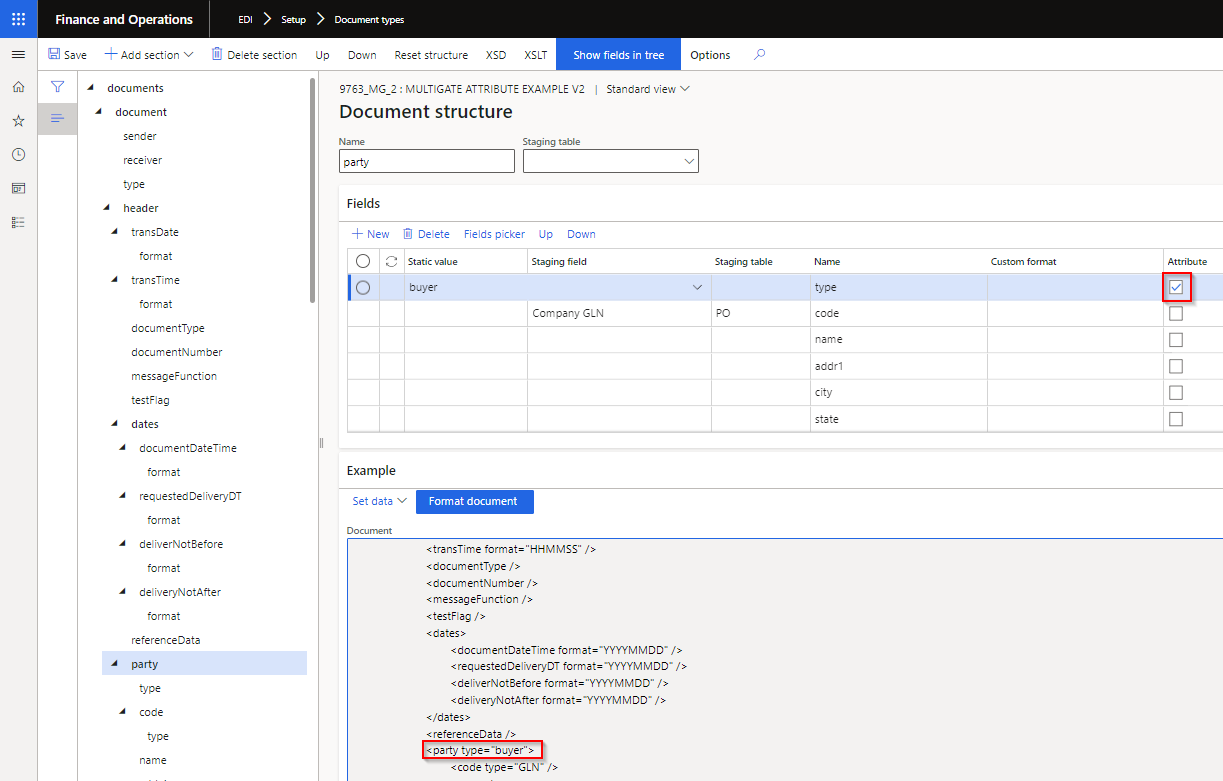Open the Modules icon in the sidebar
This screenshot has height=781, width=1223.
pos(17,221)
